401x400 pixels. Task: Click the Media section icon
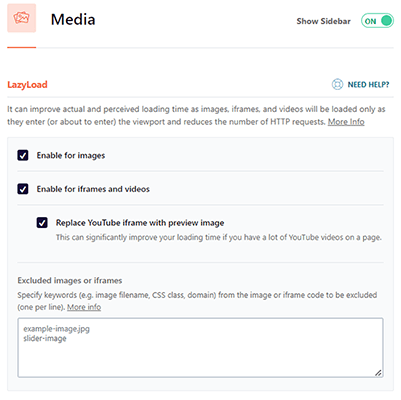(22, 18)
